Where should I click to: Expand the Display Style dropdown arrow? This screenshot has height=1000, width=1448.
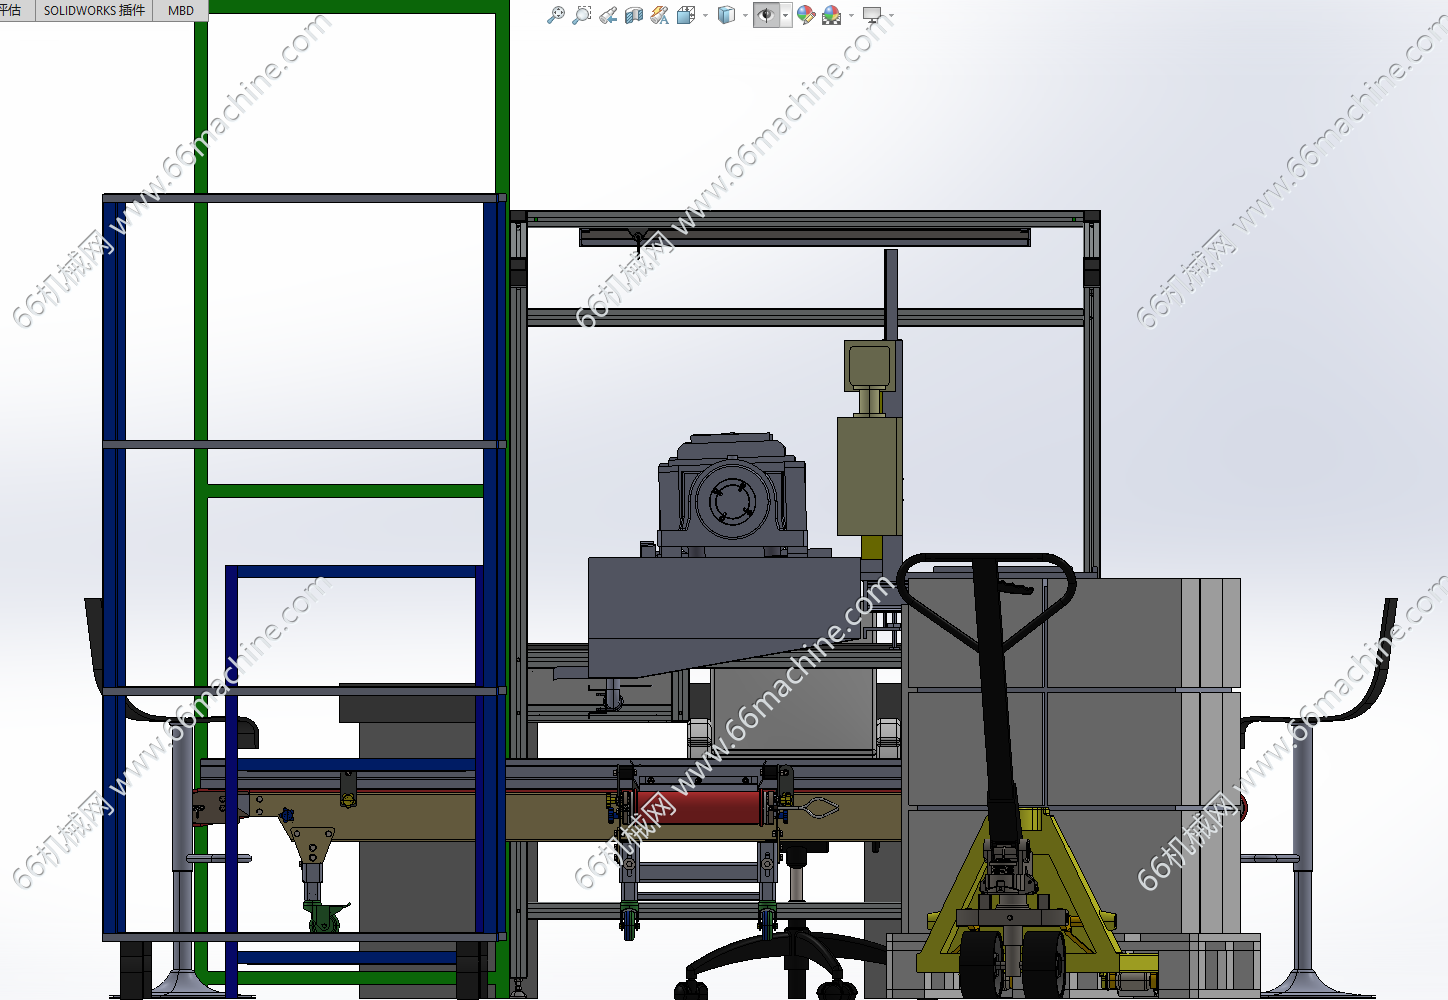click(745, 16)
